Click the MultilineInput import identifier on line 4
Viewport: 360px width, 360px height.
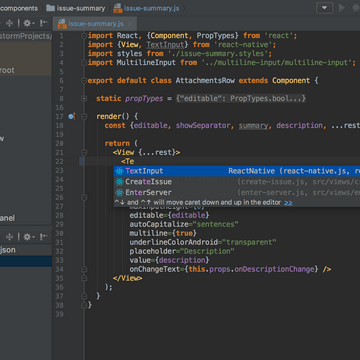point(146,63)
